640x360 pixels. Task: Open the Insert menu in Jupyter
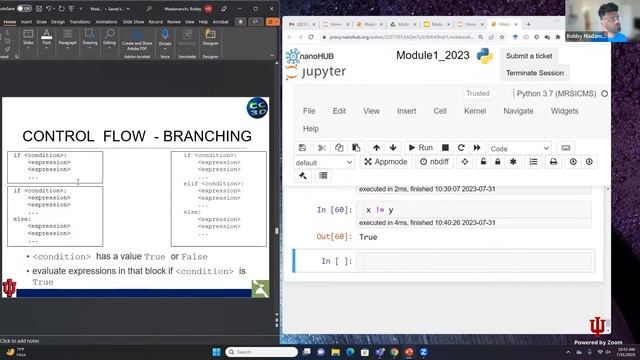(407, 111)
